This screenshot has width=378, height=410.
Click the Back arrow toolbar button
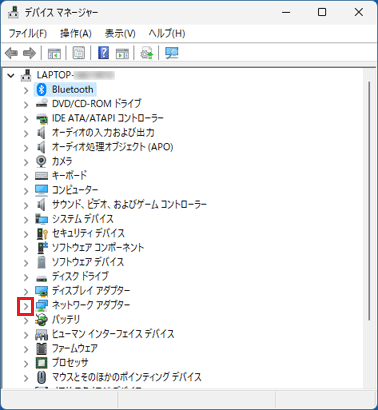[12, 53]
